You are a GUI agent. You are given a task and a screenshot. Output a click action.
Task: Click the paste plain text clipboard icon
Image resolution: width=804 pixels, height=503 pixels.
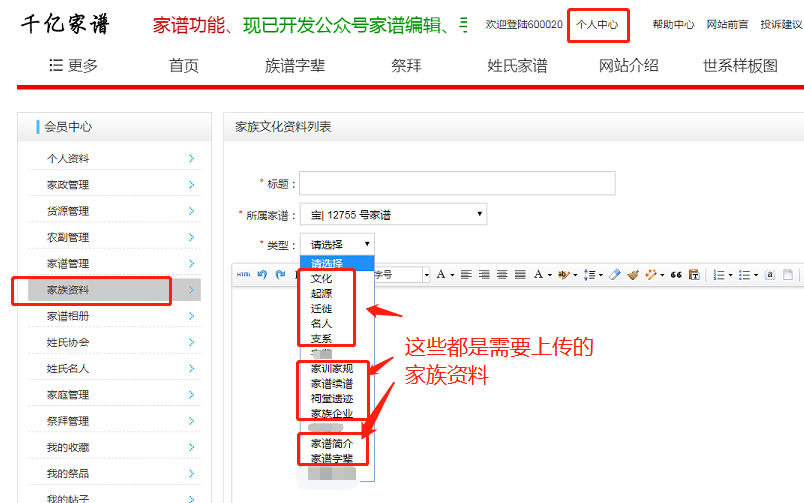pyautogui.click(x=694, y=275)
